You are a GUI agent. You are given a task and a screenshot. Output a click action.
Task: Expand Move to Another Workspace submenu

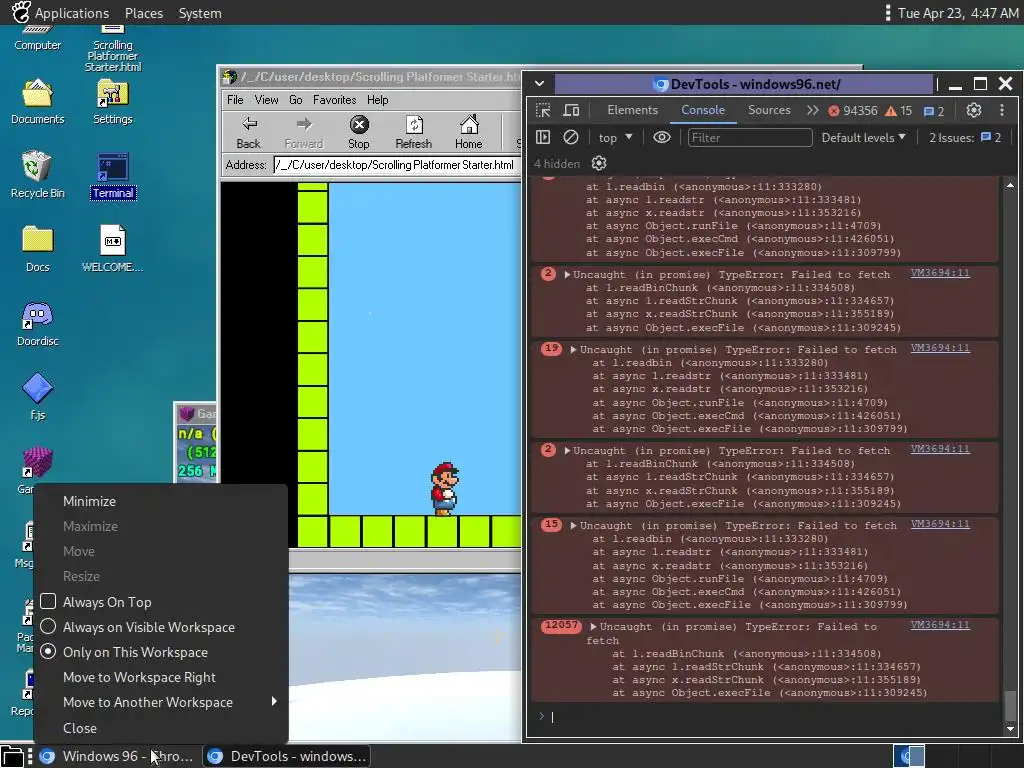click(161, 702)
